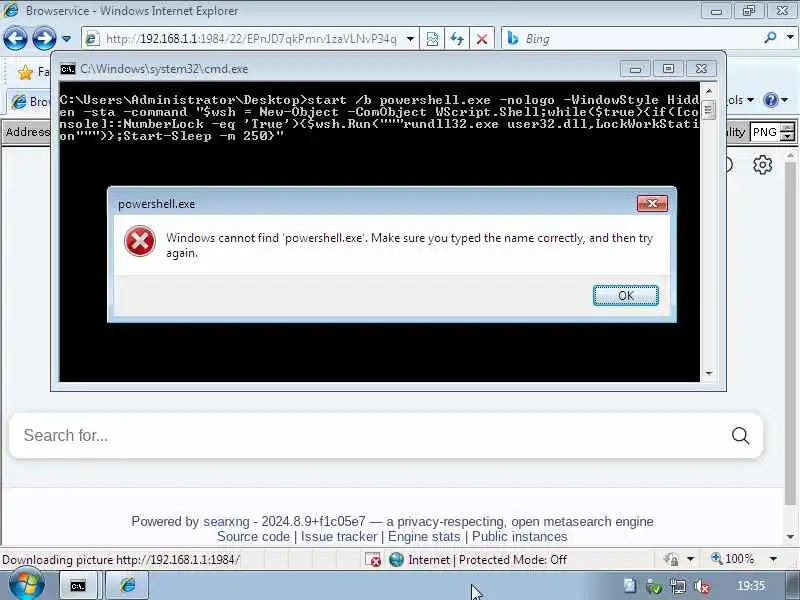Switch to Internet Explorer taskbar button
Image resolution: width=800 pixels, height=600 pixels.
click(x=128, y=586)
